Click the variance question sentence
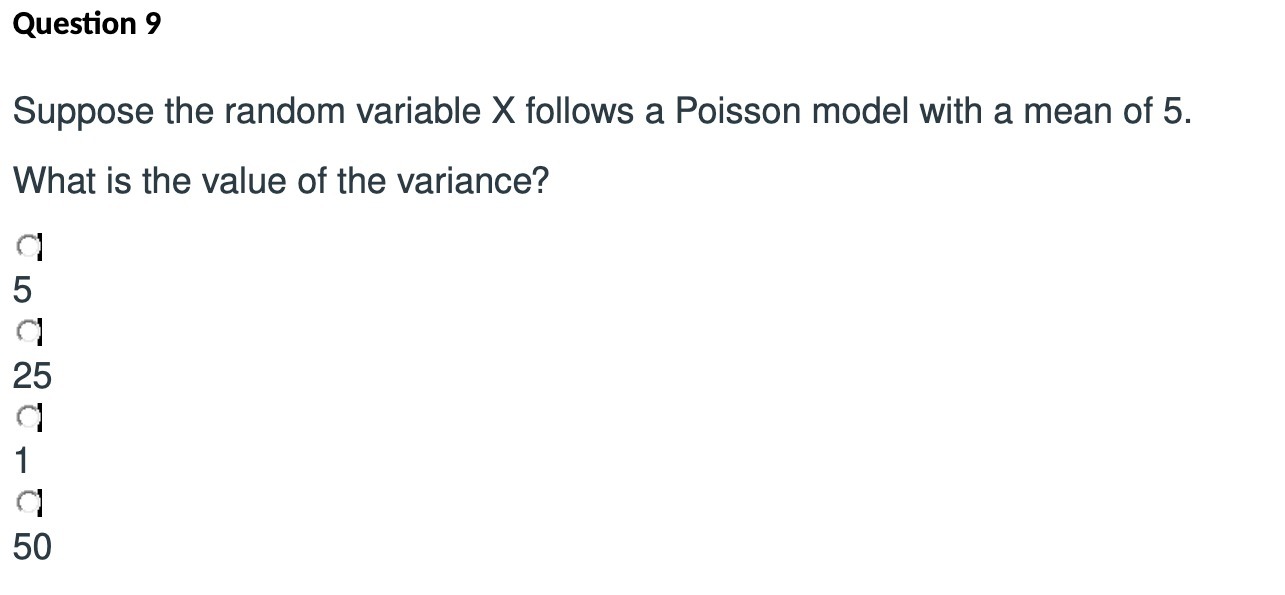This screenshot has height=595, width=1285. pos(281,180)
